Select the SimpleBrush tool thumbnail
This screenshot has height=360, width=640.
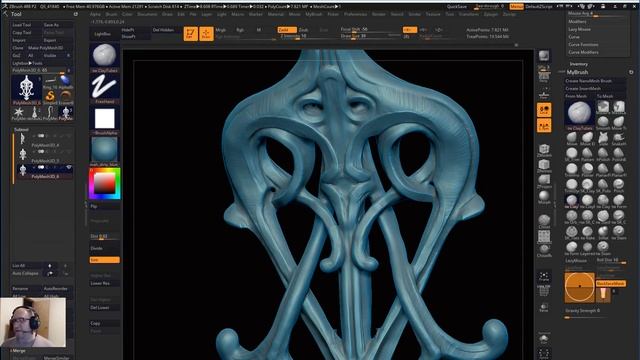(x=50, y=96)
